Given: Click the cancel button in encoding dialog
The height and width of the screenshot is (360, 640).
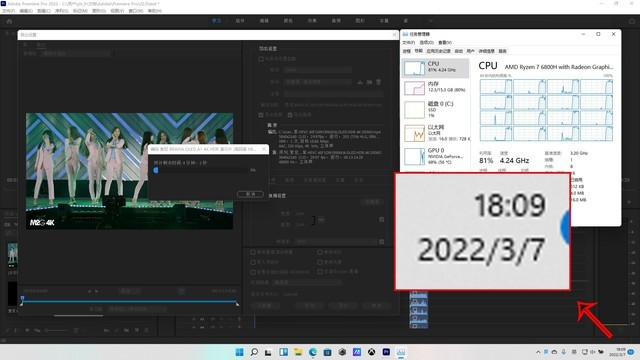Looking at the screenshot, I should click(x=250, y=194).
